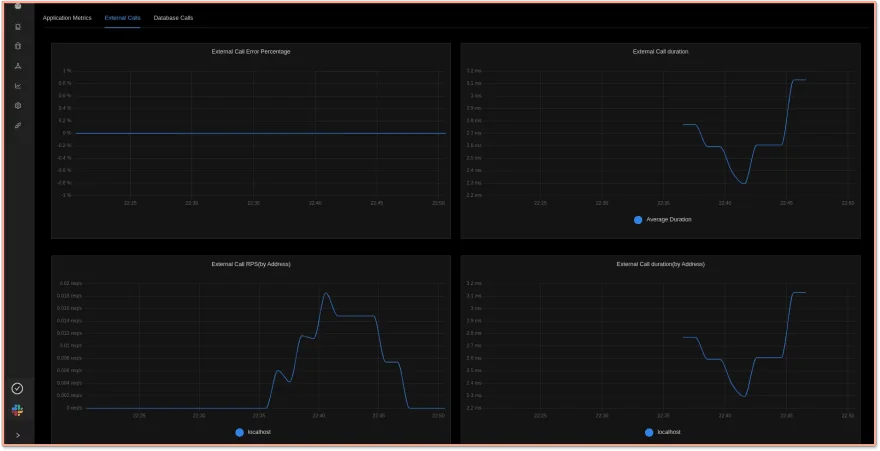Click the "External Call Error Percentage" title

pos(251,52)
